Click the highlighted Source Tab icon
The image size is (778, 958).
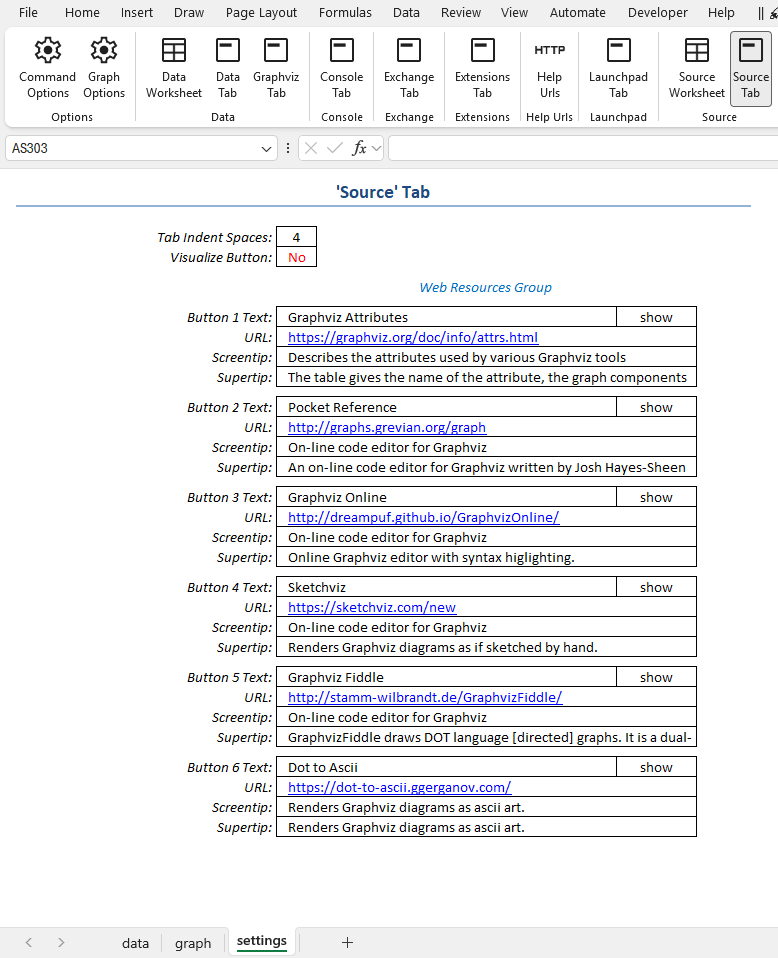click(x=750, y=50)
